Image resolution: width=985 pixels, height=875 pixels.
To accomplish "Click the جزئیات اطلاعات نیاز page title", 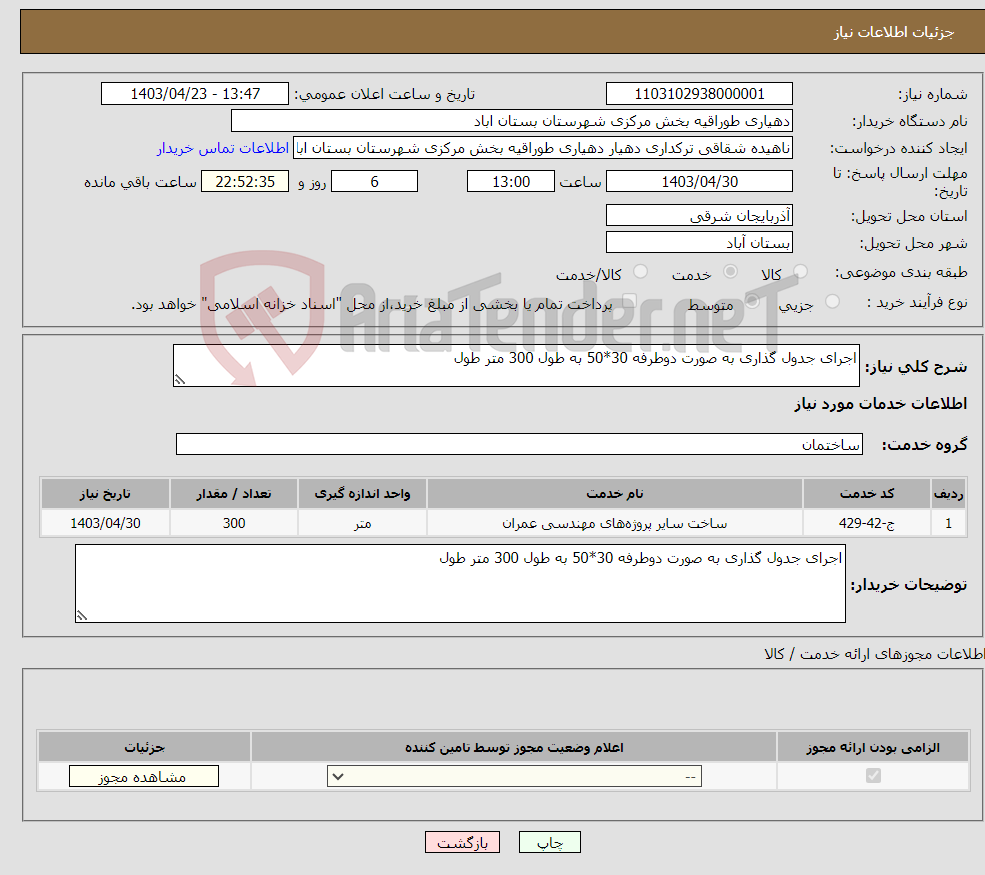I will point(893,32).
